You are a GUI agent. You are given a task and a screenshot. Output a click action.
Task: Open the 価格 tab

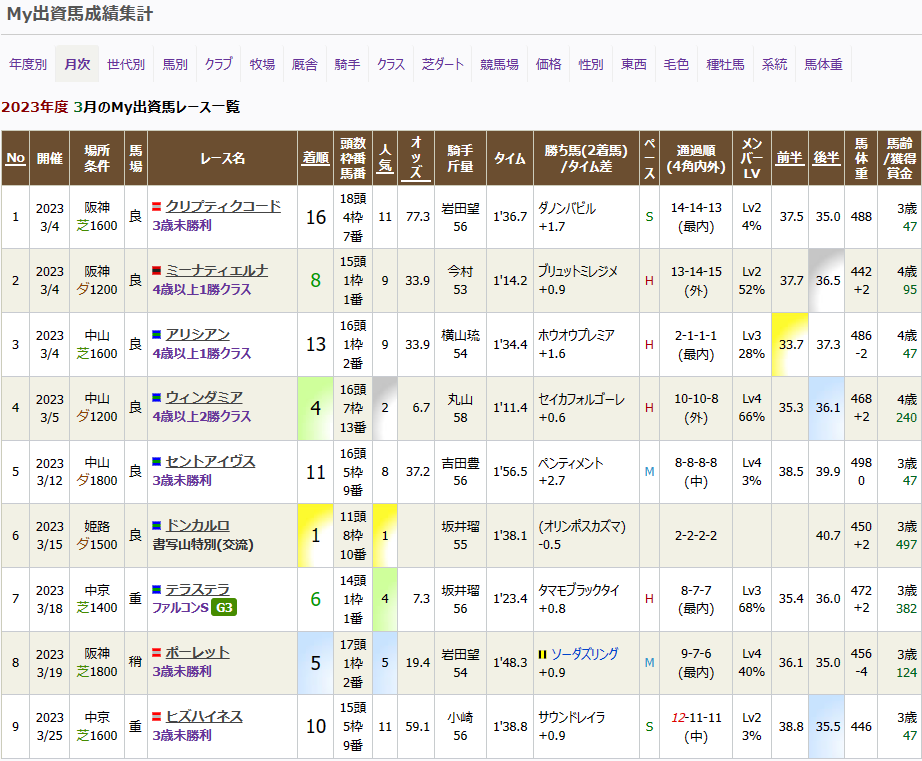(x=549, y=64)
